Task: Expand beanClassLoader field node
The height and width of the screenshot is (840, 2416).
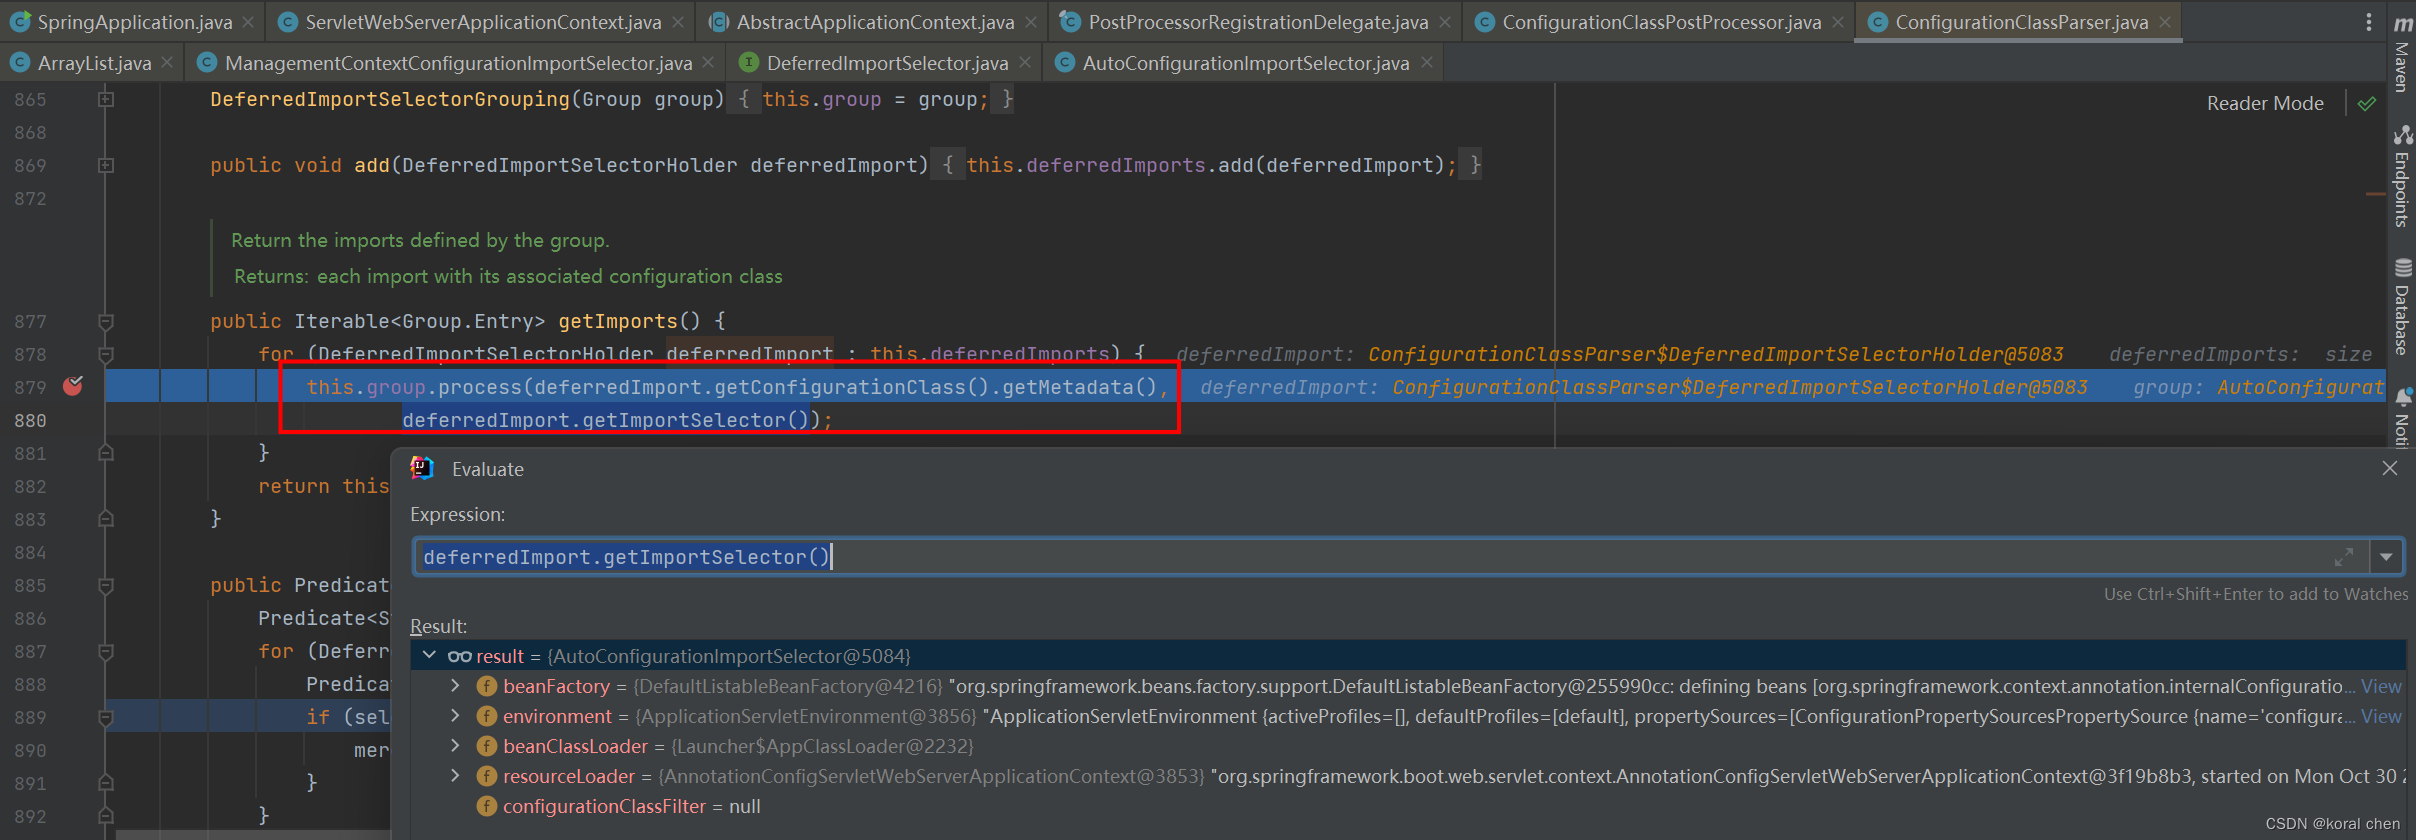Action: point(455,746)
